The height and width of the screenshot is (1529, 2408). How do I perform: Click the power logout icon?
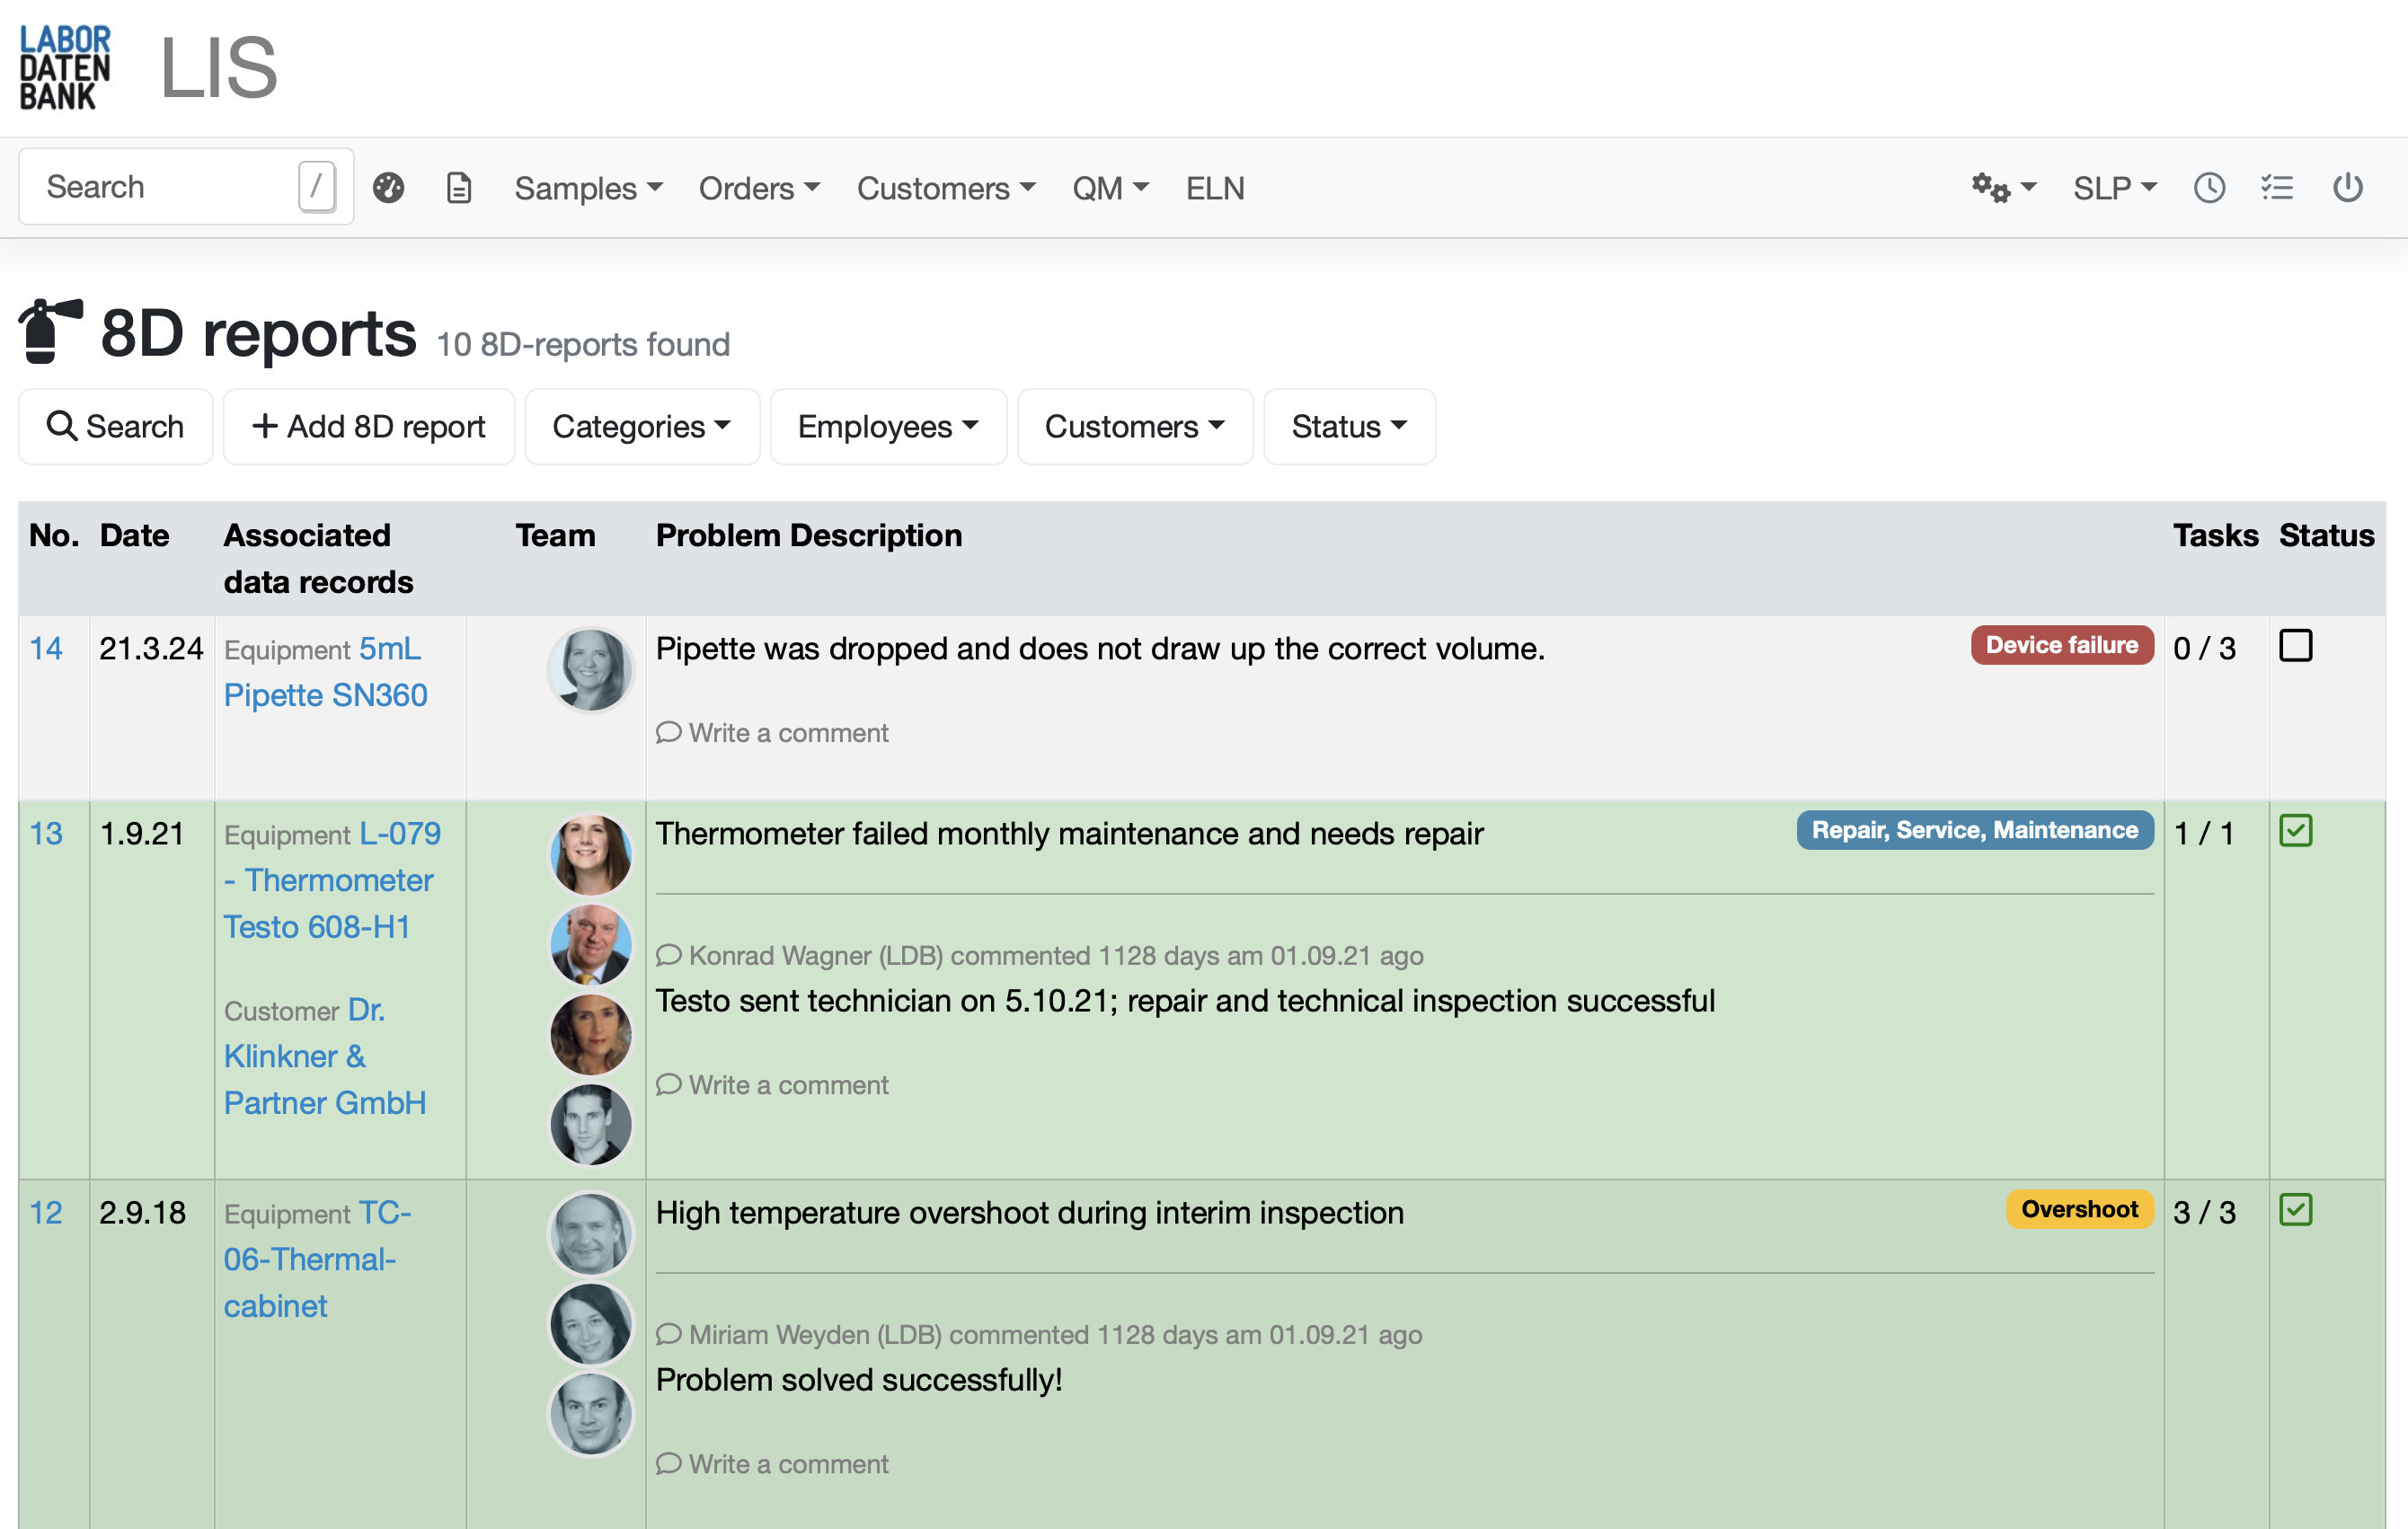point(2347,187)
